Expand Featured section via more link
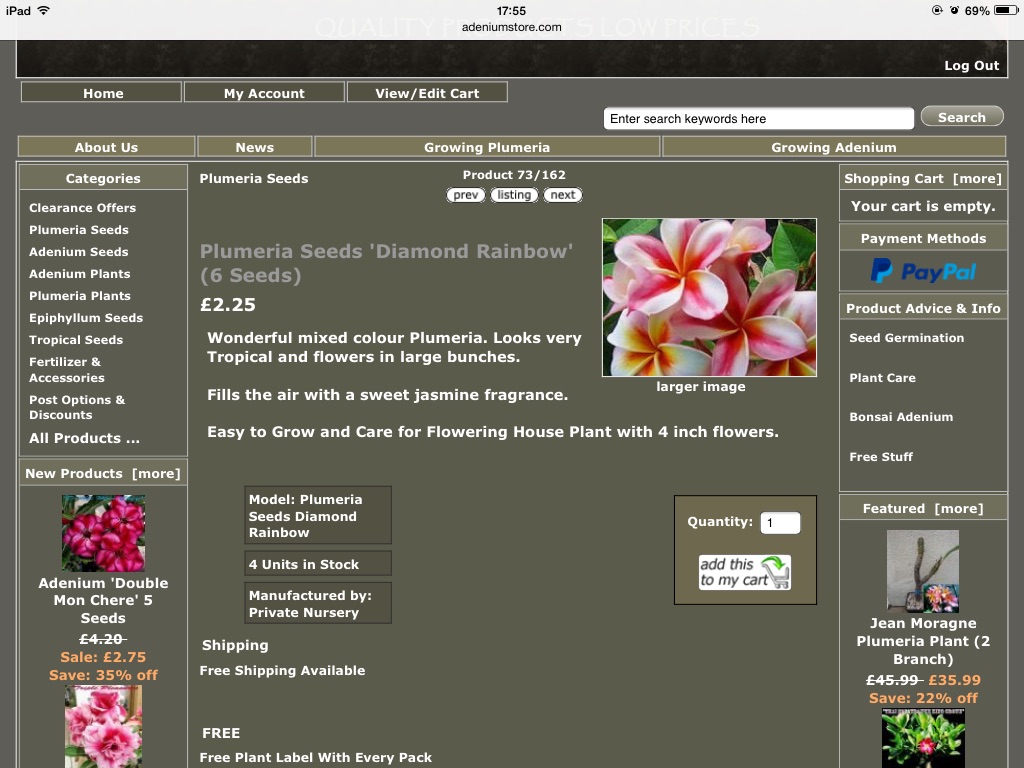This screenshot has height=768, width=1024. [x=958, y=509]
